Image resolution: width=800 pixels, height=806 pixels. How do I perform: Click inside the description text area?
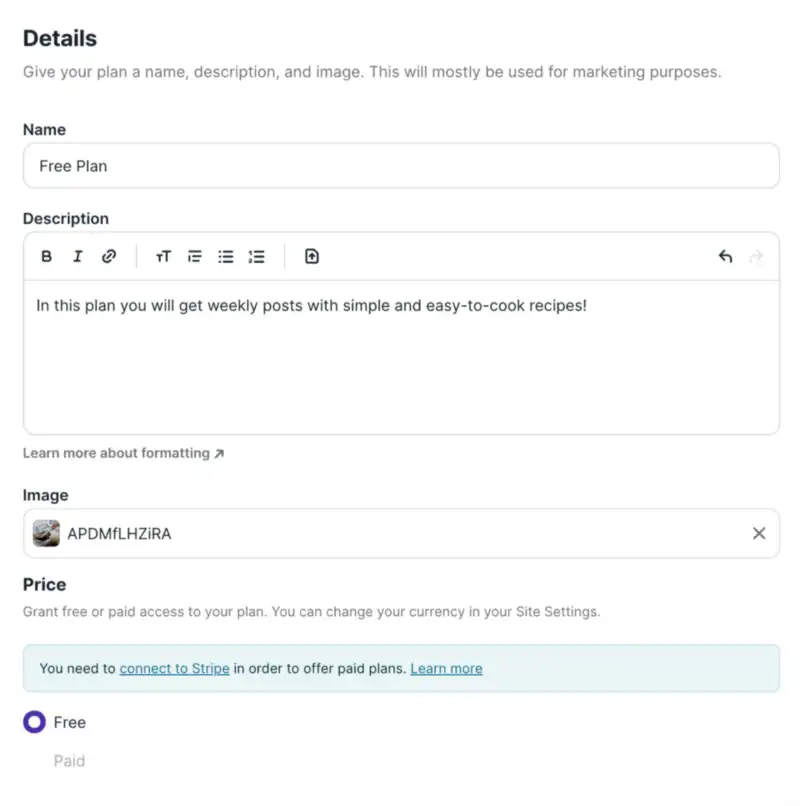[x=401, y=358]
